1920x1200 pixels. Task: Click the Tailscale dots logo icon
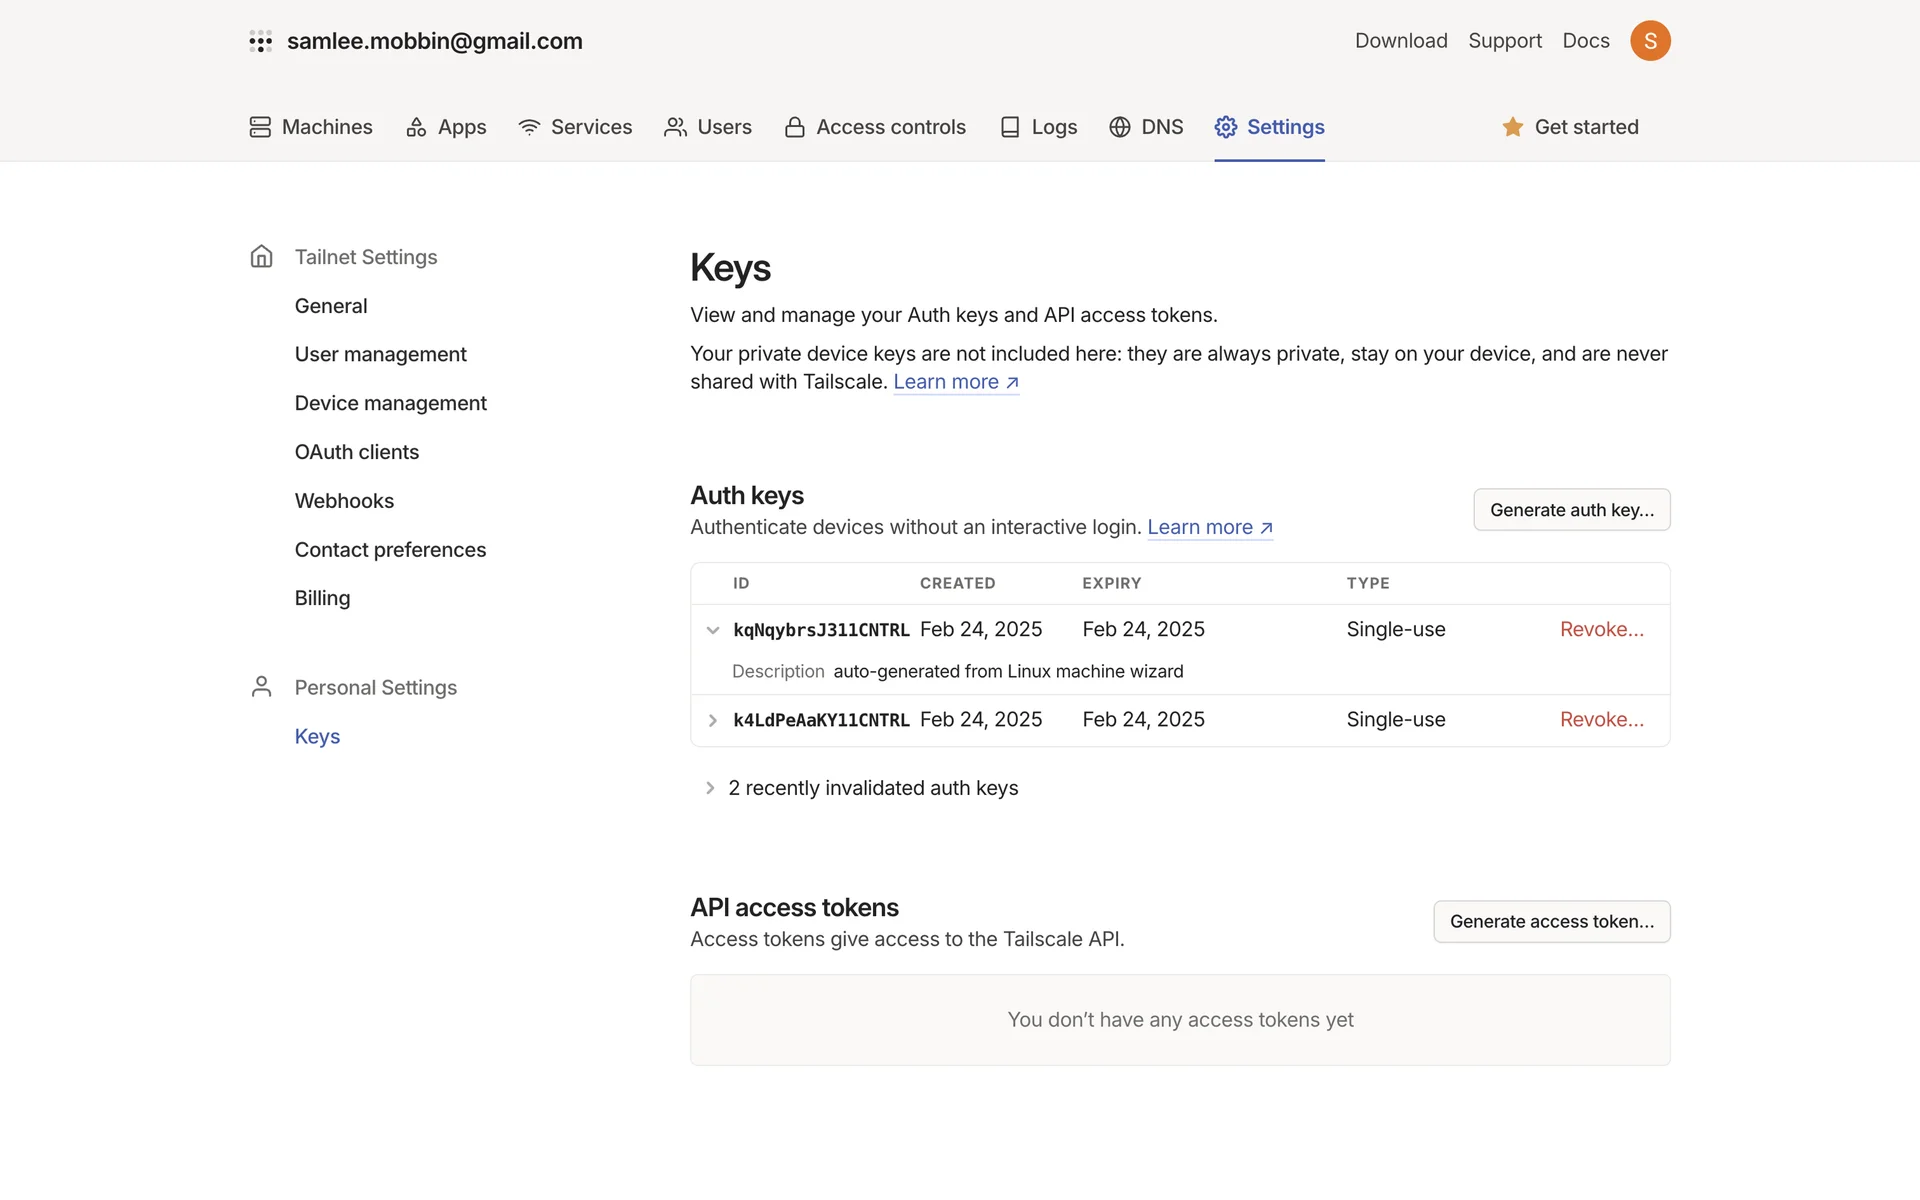click(260, 41)
